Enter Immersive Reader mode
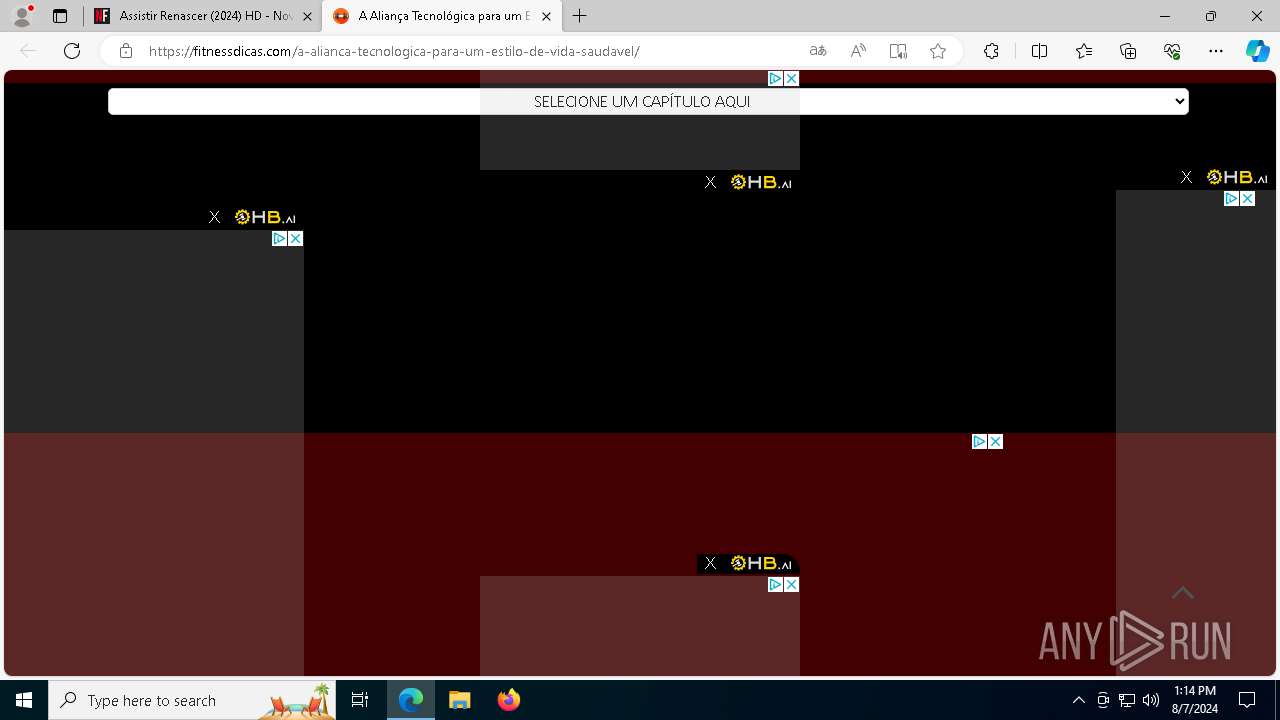Viewport: 1280px width, 720px height. point(898,51)
